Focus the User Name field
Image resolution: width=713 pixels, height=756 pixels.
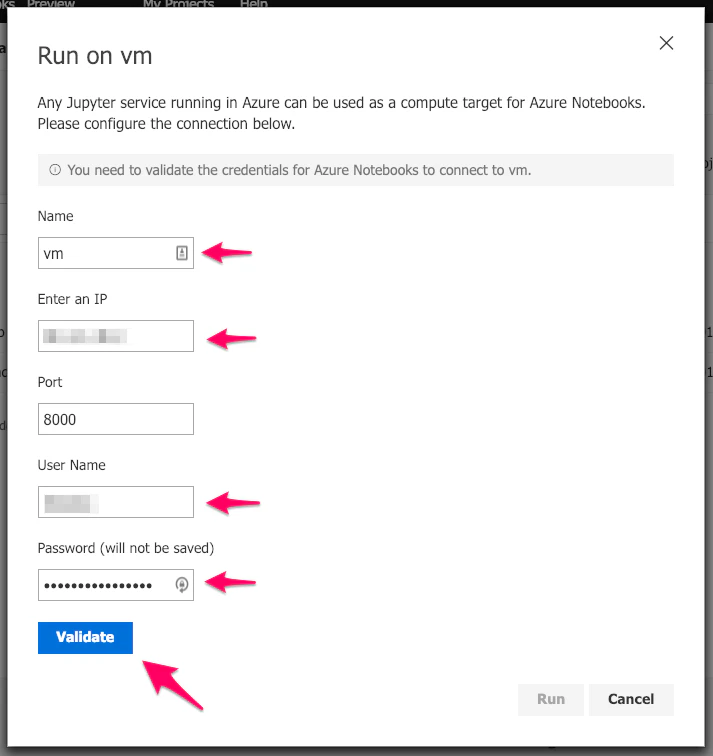pos(116,502)
